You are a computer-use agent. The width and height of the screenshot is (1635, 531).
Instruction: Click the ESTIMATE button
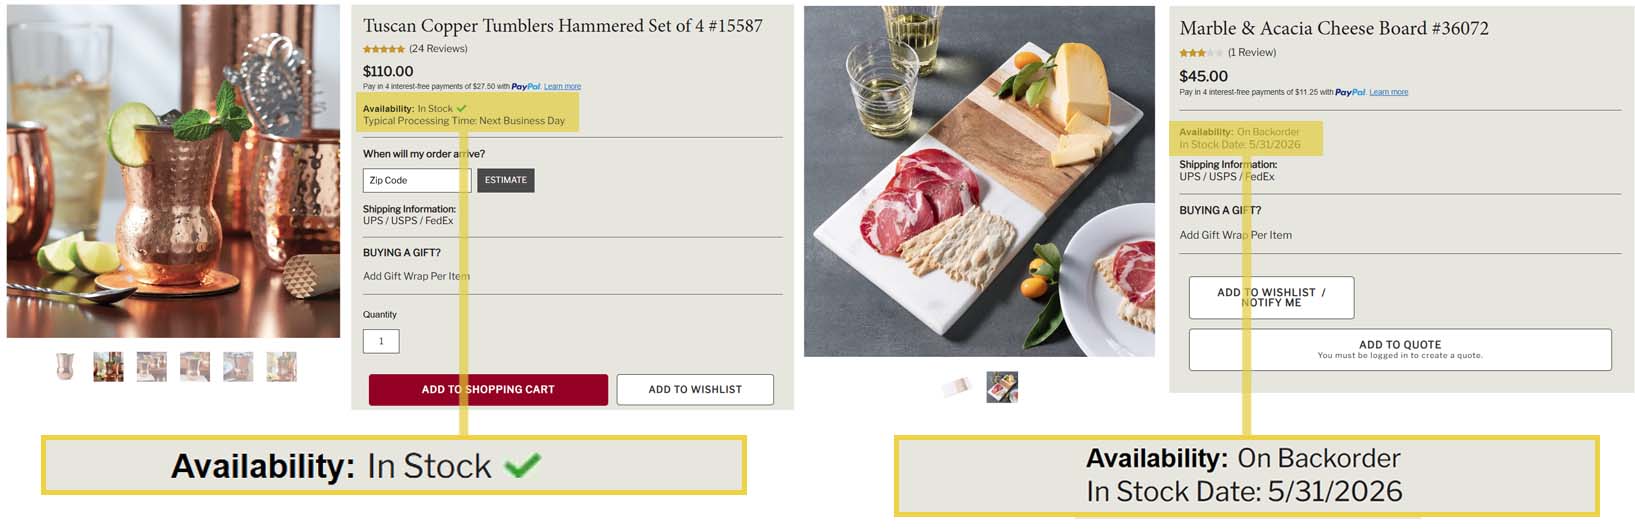pyautogui.click(x=506, y=180)
